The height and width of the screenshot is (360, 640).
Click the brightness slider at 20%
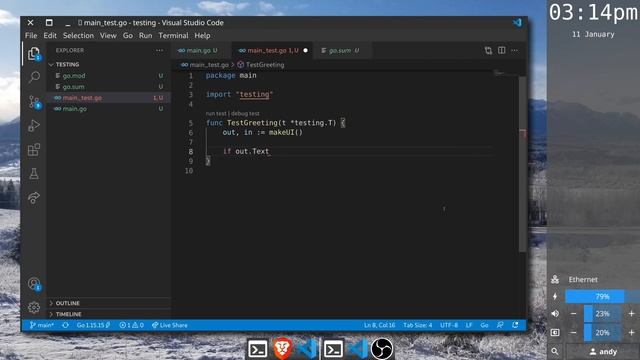pyautogui.click(x=603, y=333)
